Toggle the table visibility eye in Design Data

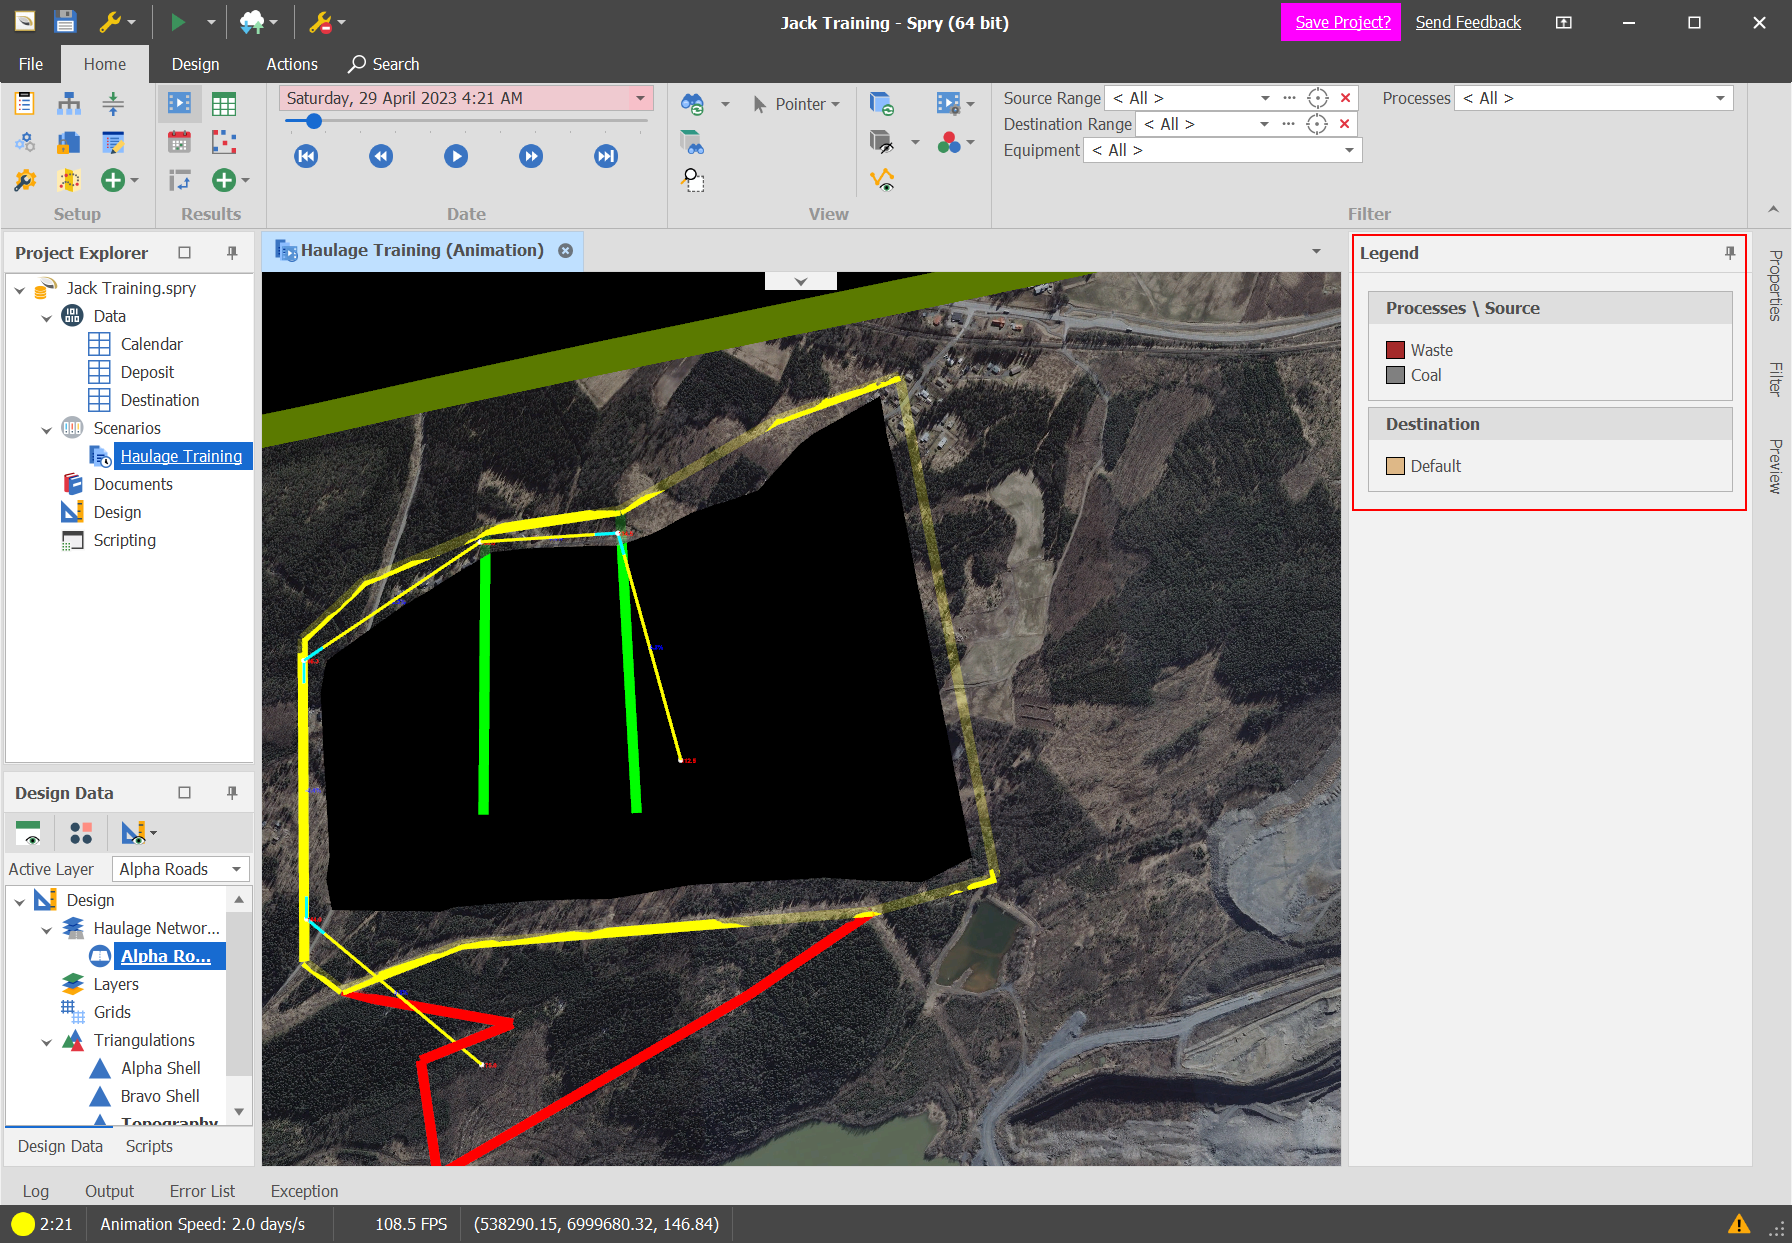point(29,832)
